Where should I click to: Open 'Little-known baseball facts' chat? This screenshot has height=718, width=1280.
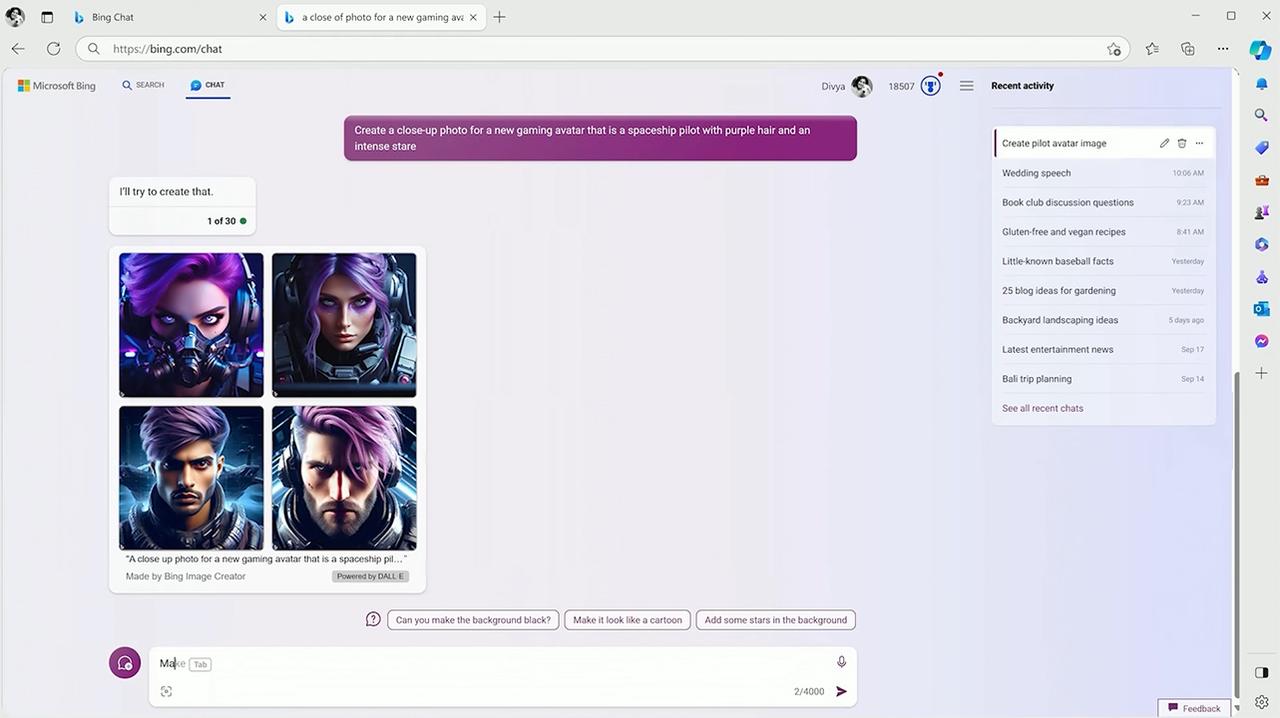pyautogui.click(x=1103, y=261)
